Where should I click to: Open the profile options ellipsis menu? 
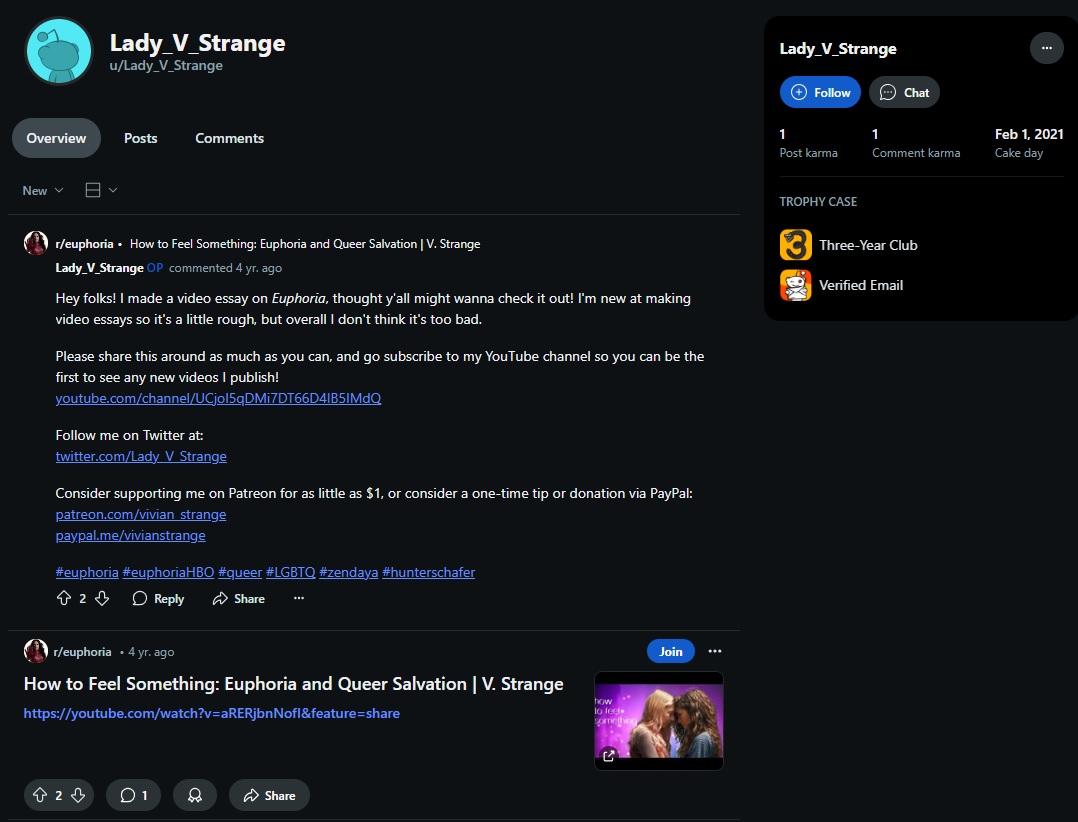[x=1046, y=48]
